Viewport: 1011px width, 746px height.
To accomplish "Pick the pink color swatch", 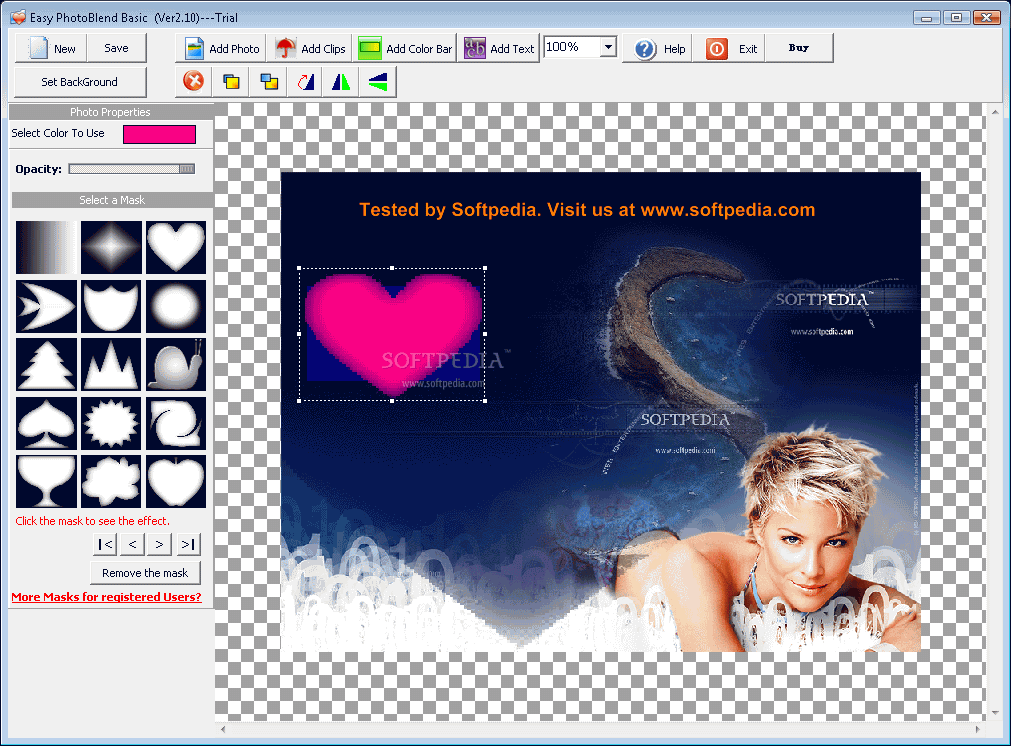I will pos(159,134).
